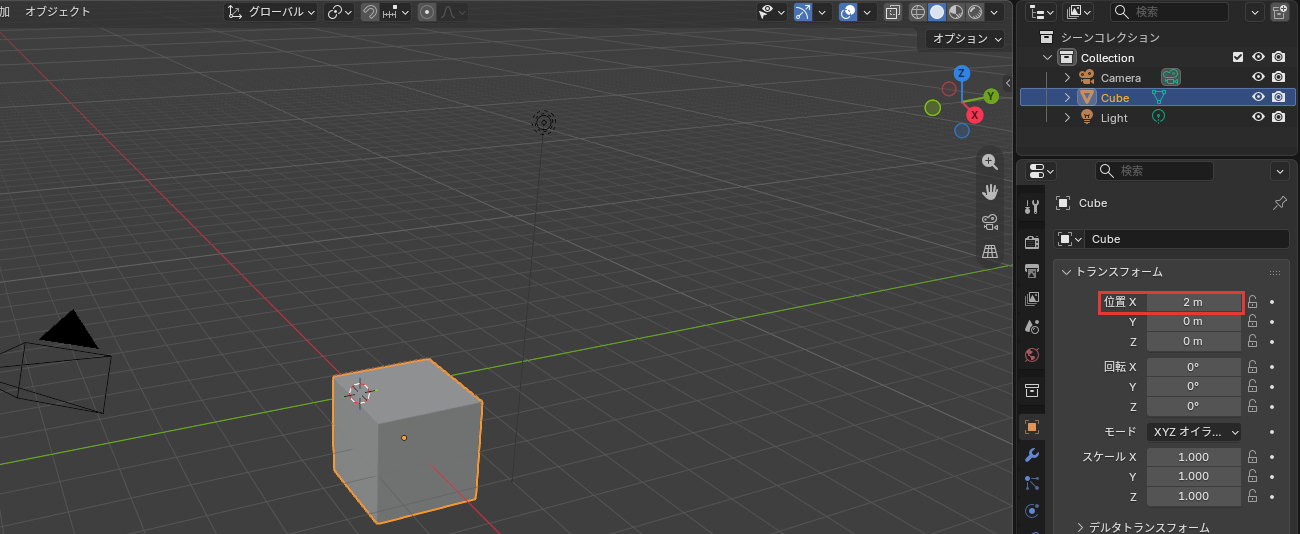Open the viewport shading options dropdown

pyautogui.click(x=992, y=12)
